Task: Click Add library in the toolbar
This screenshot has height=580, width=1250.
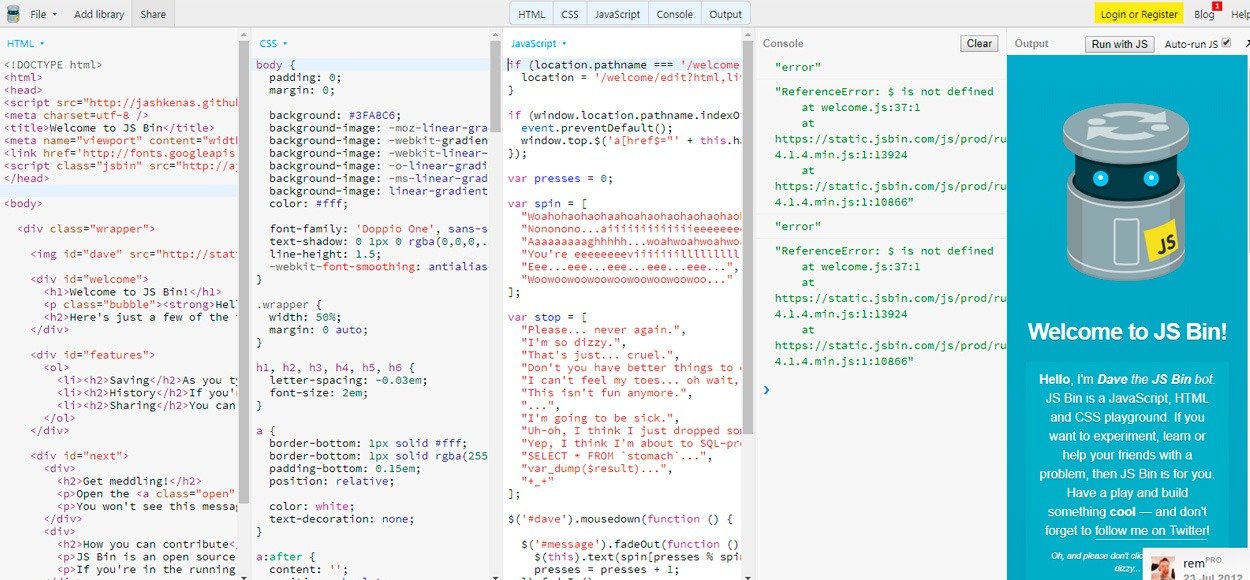Action: pos(99,14)
